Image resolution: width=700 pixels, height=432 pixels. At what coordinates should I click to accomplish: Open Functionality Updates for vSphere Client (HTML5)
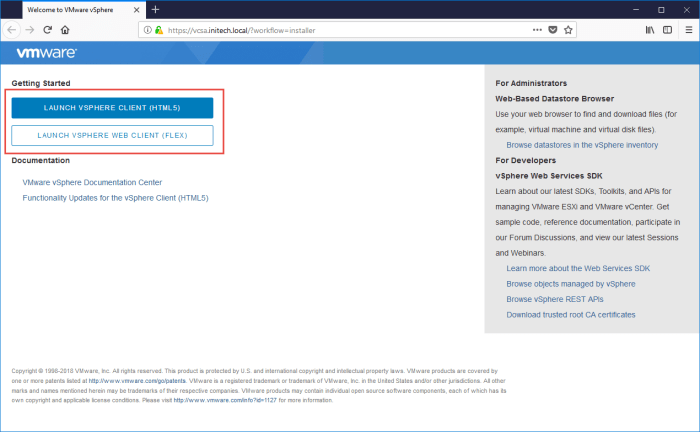click(x=115, y=198)
